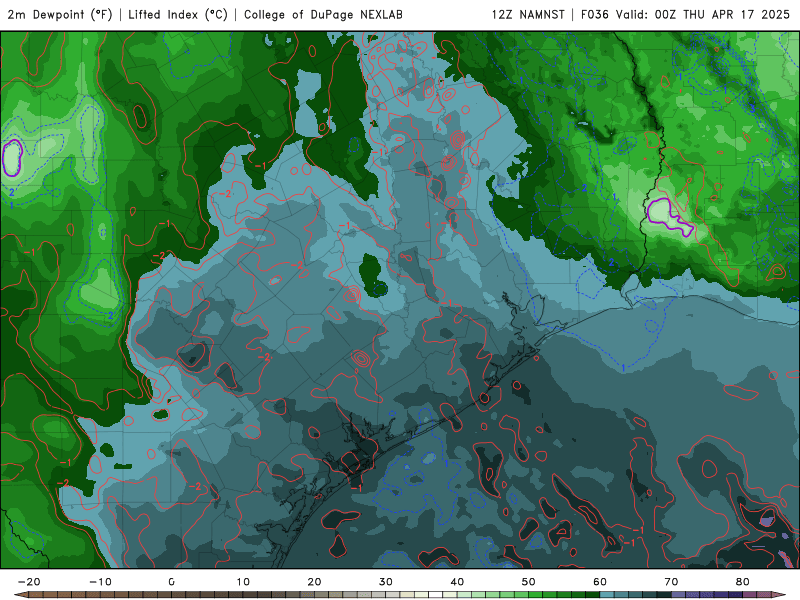800x600 pixels.
Task: Click the "40" color scale label
Action: coord(457,582)
